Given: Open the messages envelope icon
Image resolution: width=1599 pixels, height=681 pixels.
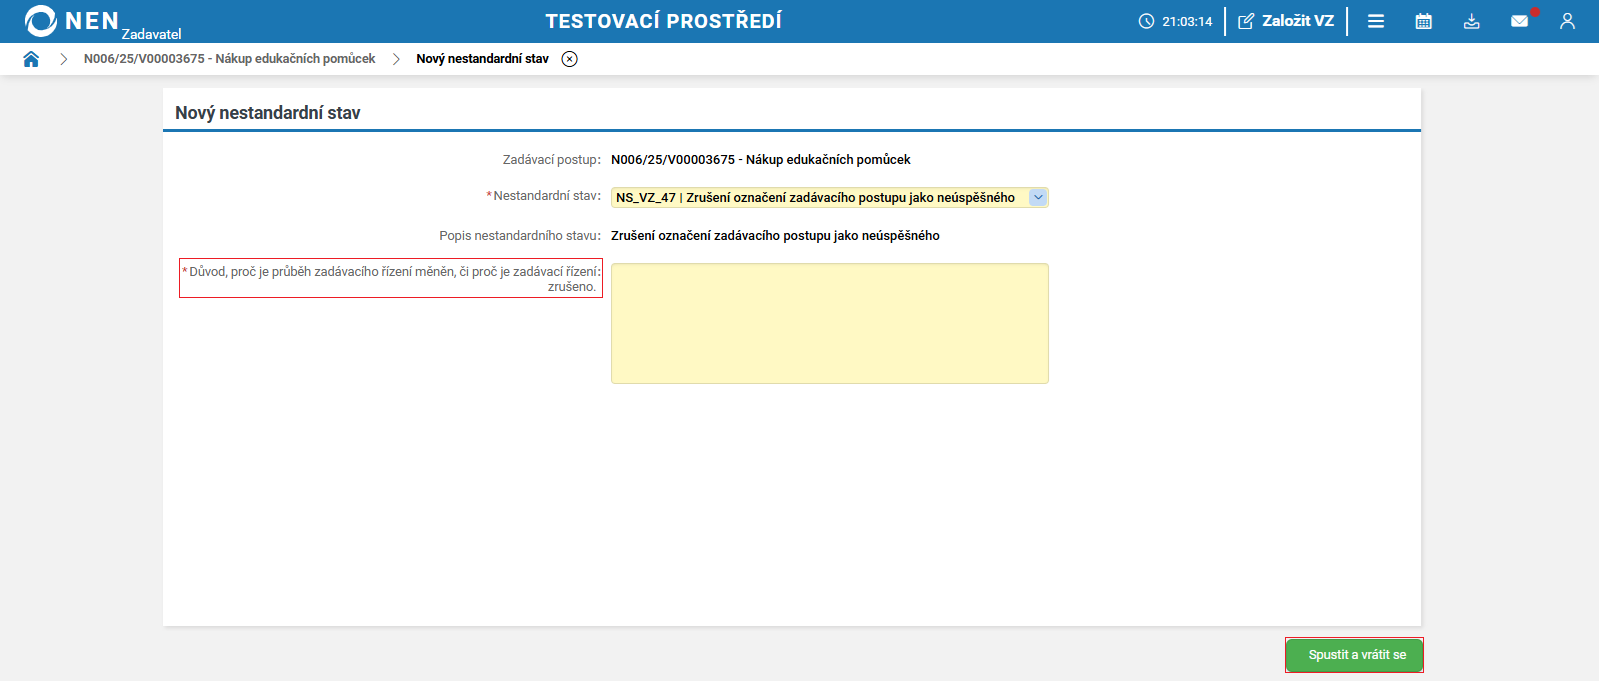Looking at the screenshot, I should [1520, 21].
